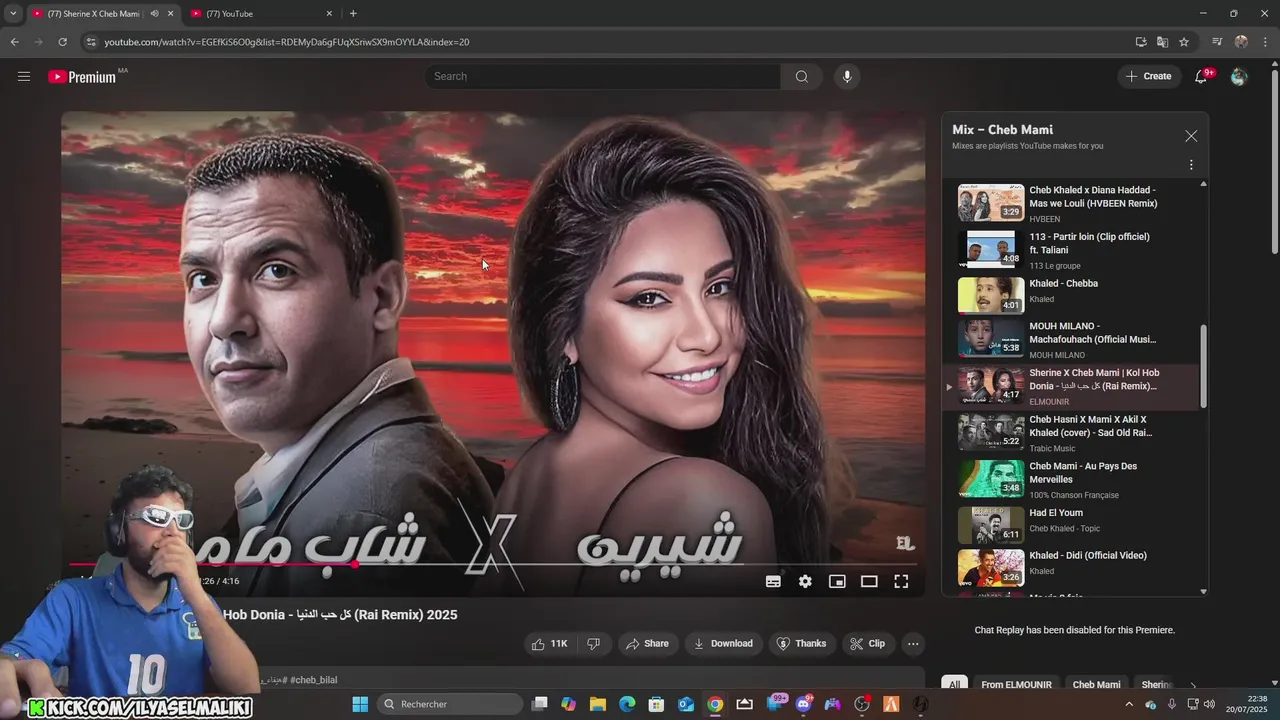Reload the page

(x=62, y=42)
